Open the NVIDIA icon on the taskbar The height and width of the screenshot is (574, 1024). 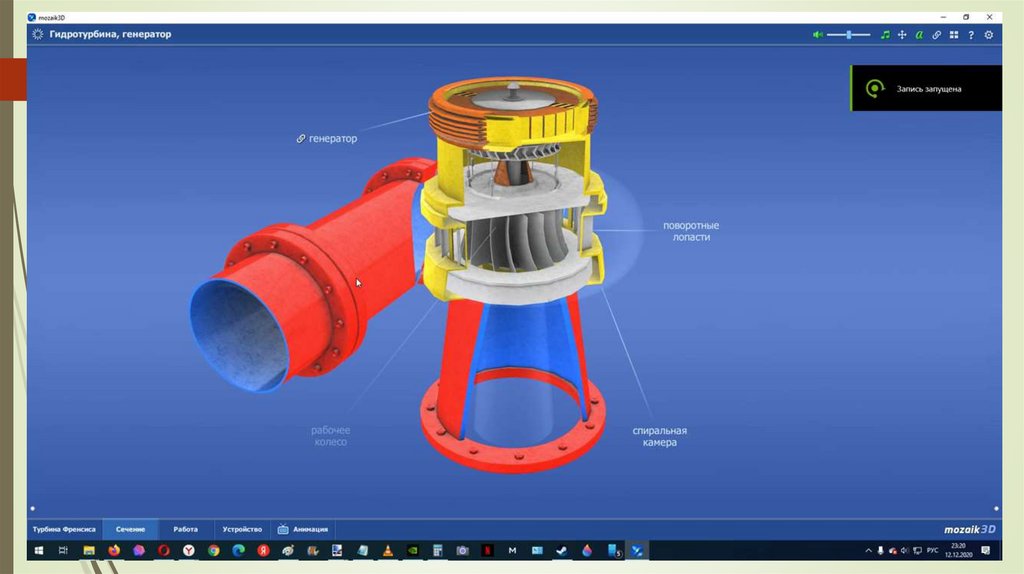click(x=413, y=550)
